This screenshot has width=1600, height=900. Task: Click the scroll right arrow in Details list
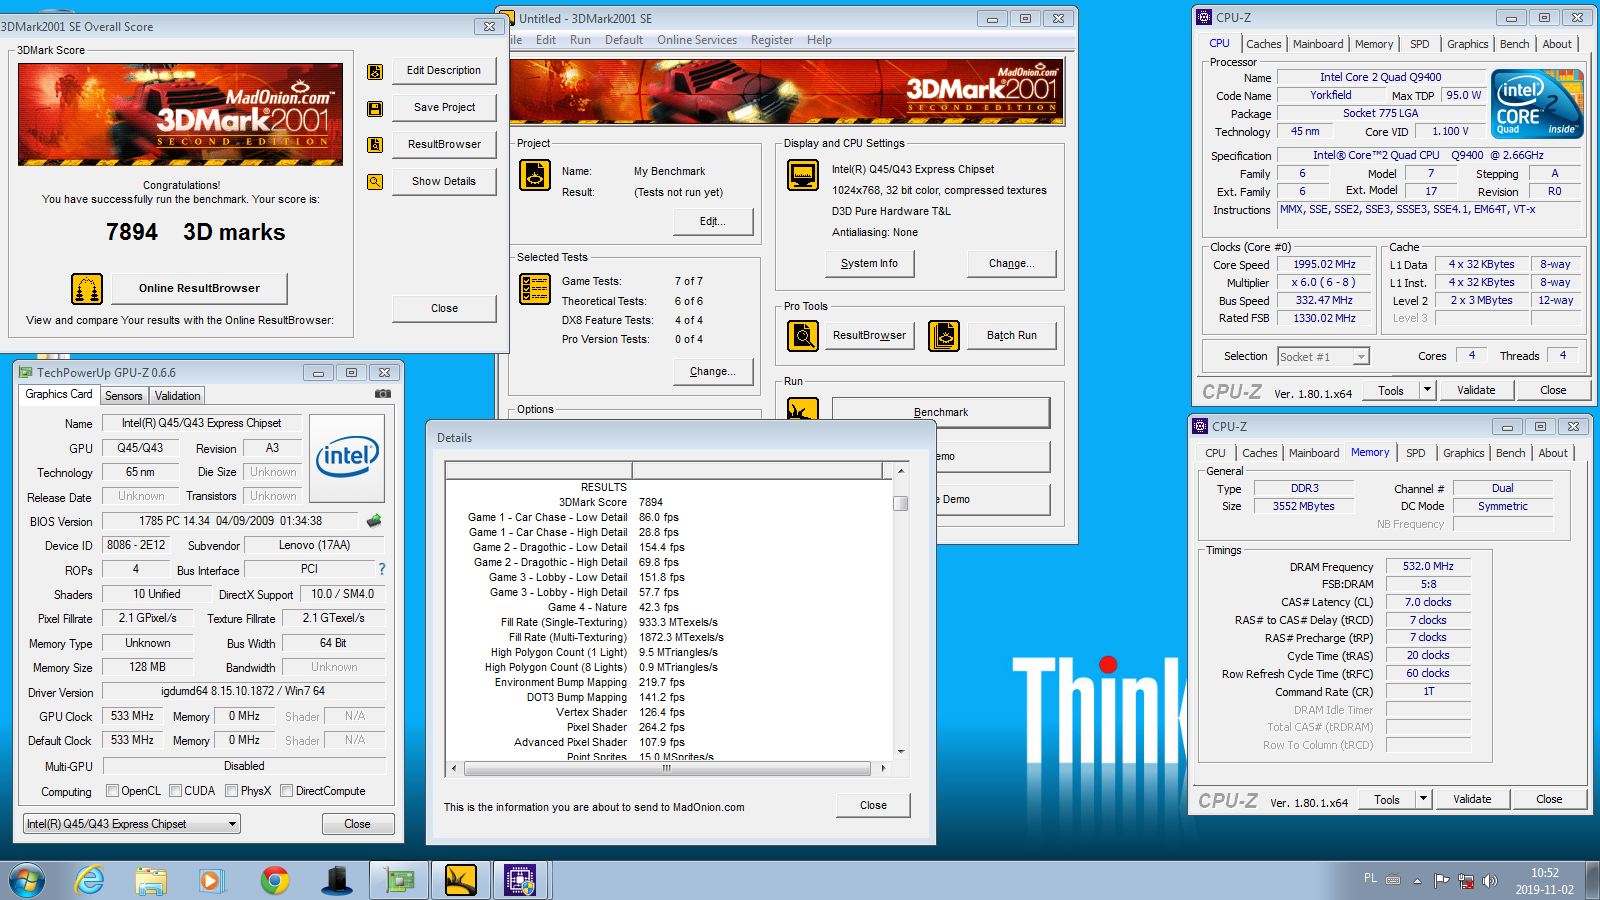click(x=883, y=768)
